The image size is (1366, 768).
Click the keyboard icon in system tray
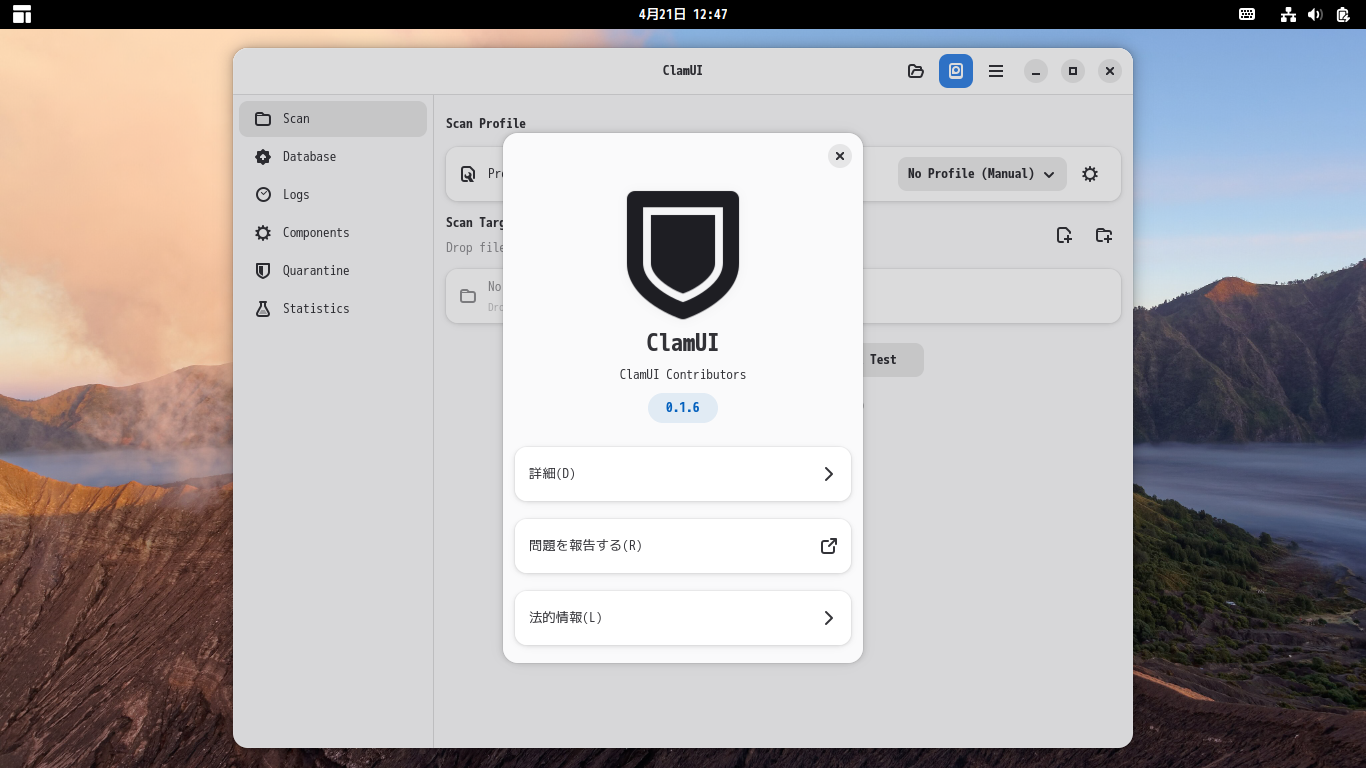pos(1247,14)
